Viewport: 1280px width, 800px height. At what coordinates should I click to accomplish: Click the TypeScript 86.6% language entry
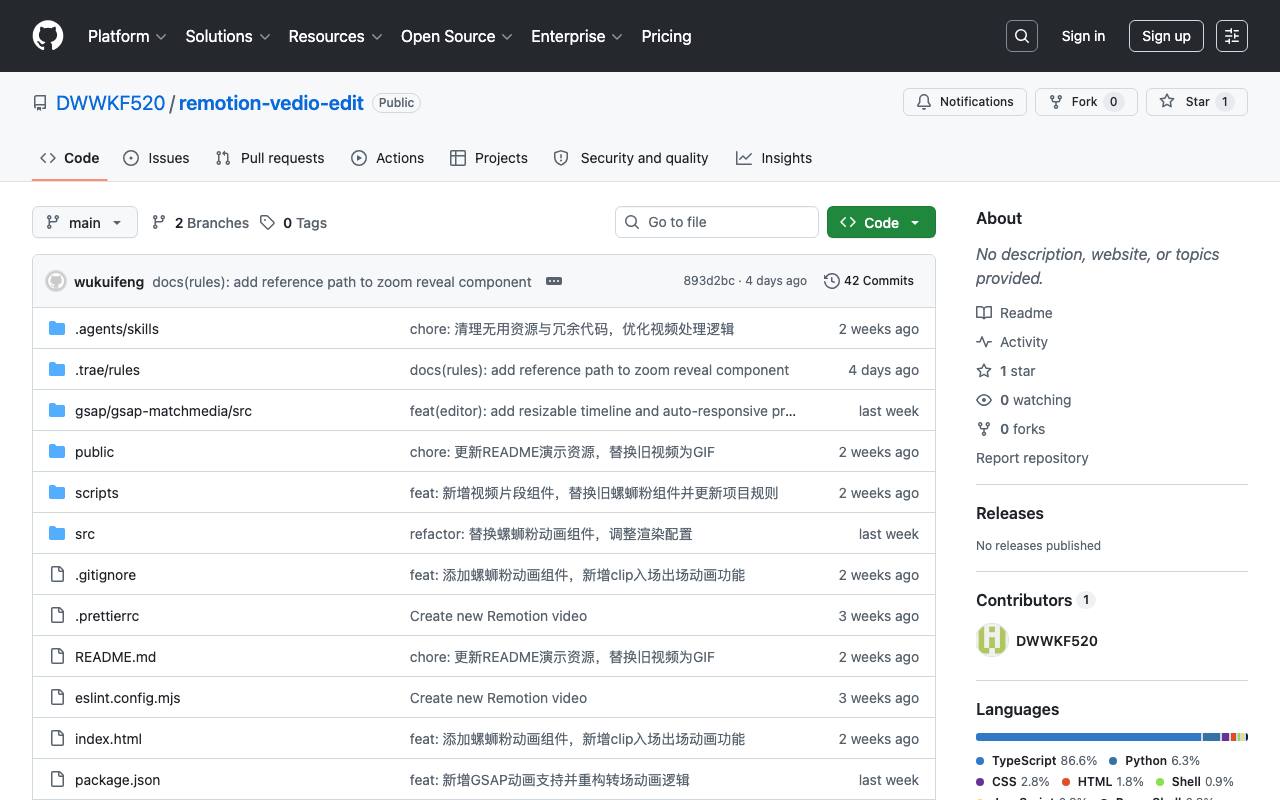1037,761
